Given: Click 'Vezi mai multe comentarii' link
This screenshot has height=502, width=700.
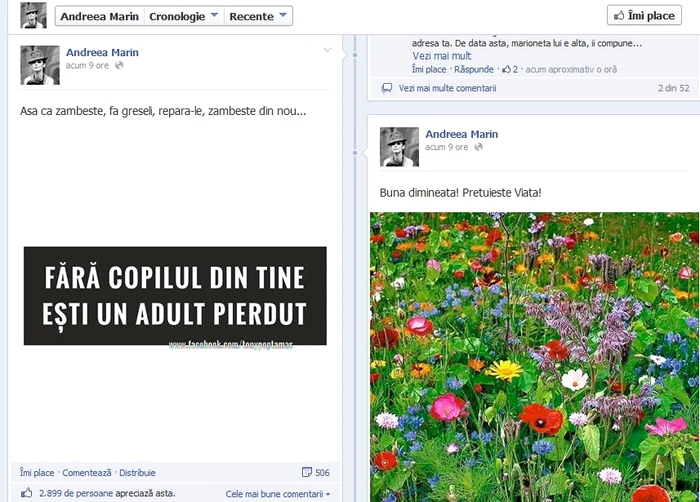Looking at the screenshot, I should pos(447,88).
